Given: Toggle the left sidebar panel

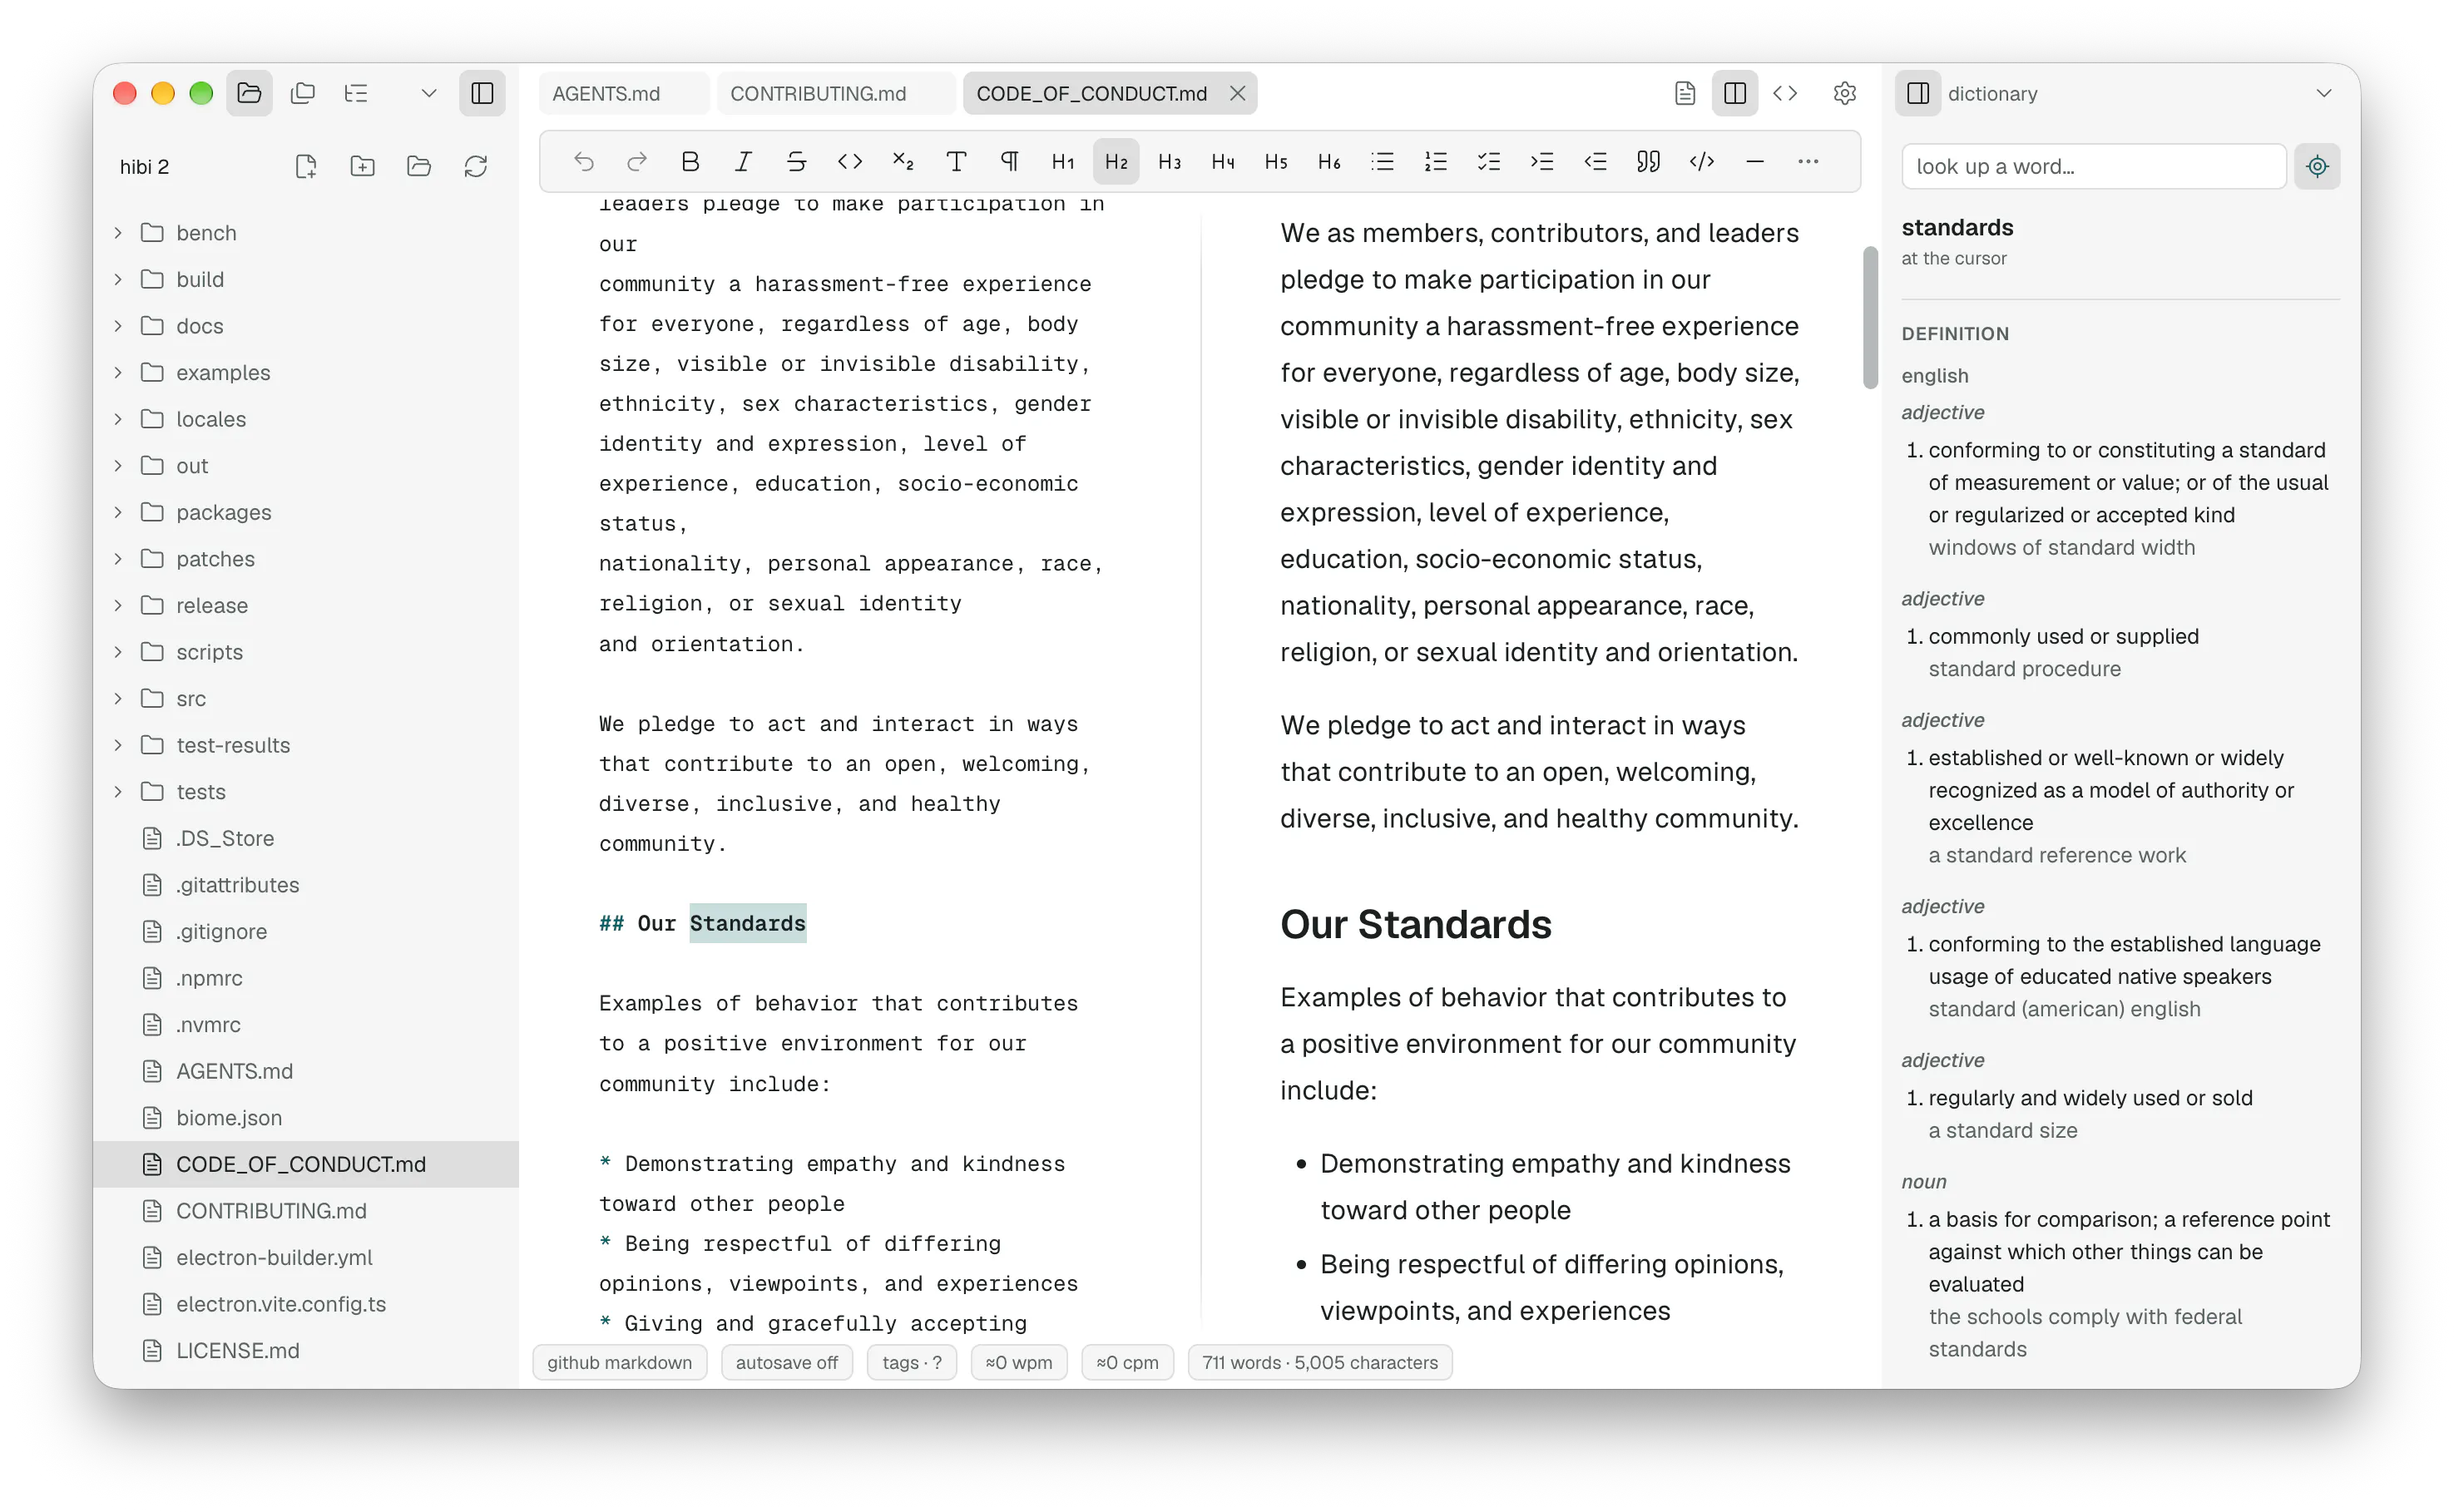Looking at the screenshot, I should [482, 93].
